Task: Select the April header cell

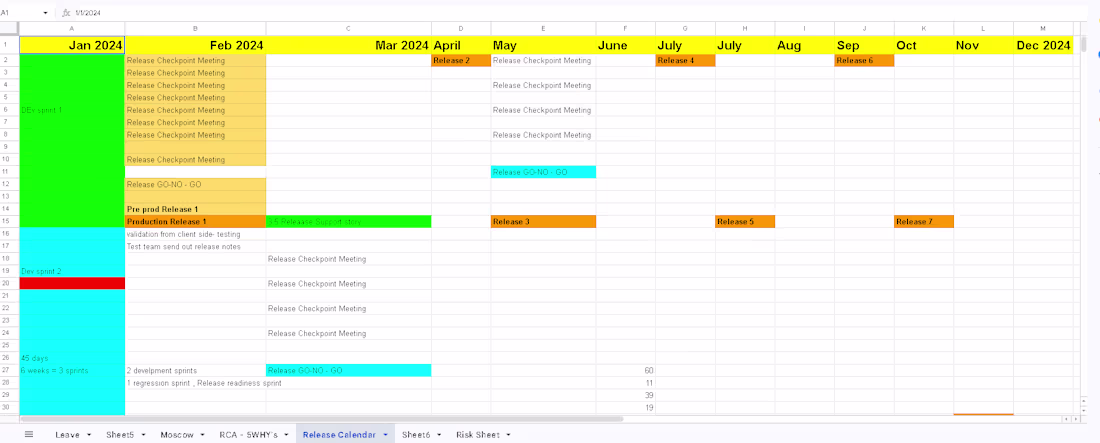Action: coord(461,45)
